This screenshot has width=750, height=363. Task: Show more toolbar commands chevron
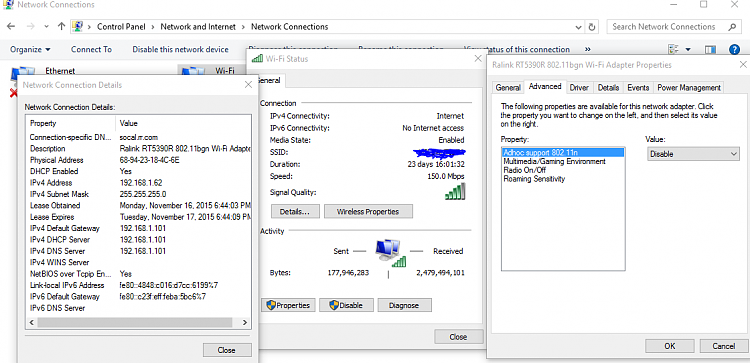588,49
